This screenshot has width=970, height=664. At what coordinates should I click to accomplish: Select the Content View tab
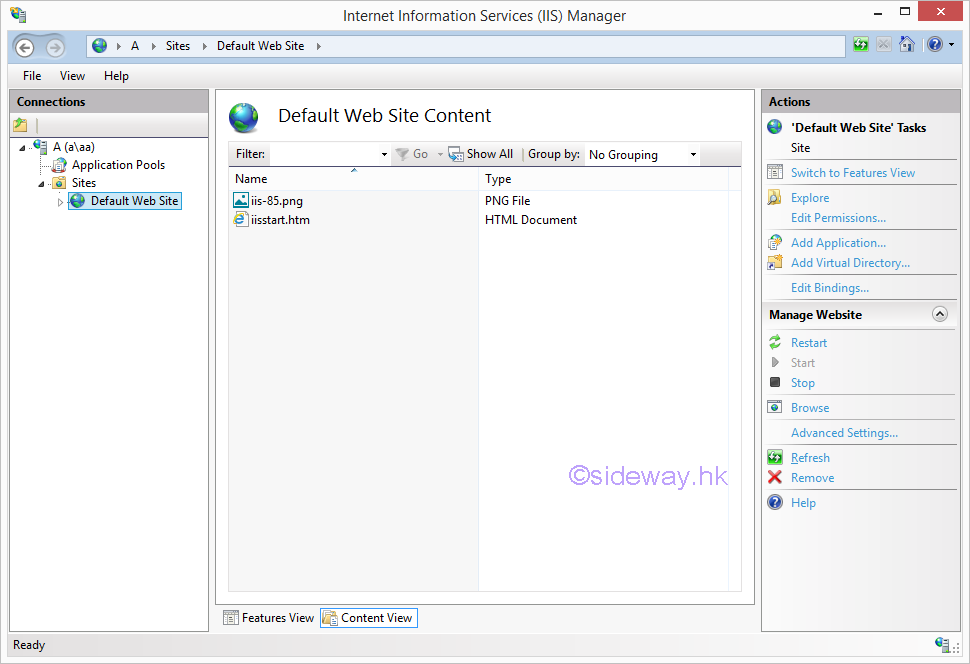point(369,618)
